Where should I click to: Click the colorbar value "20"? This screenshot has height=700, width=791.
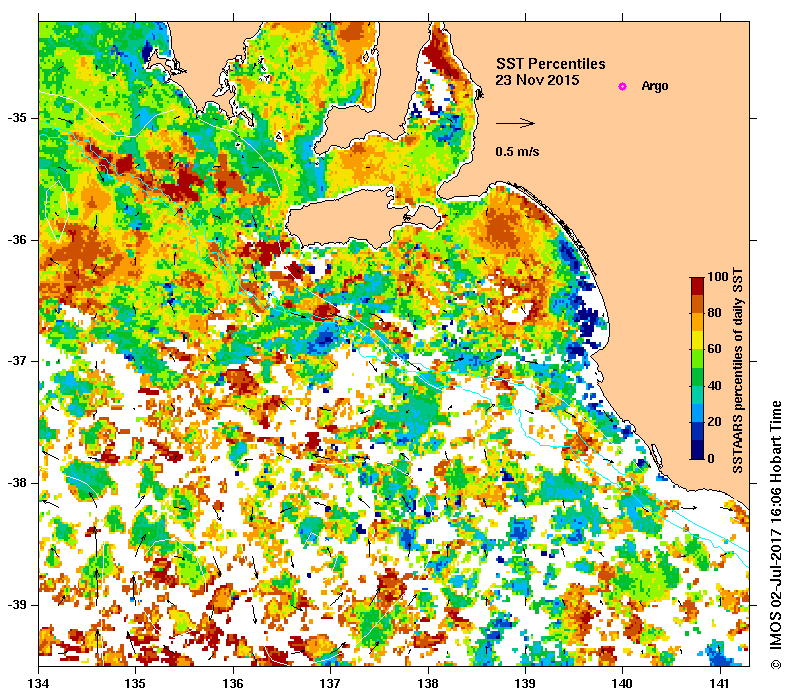pos(714,422)
